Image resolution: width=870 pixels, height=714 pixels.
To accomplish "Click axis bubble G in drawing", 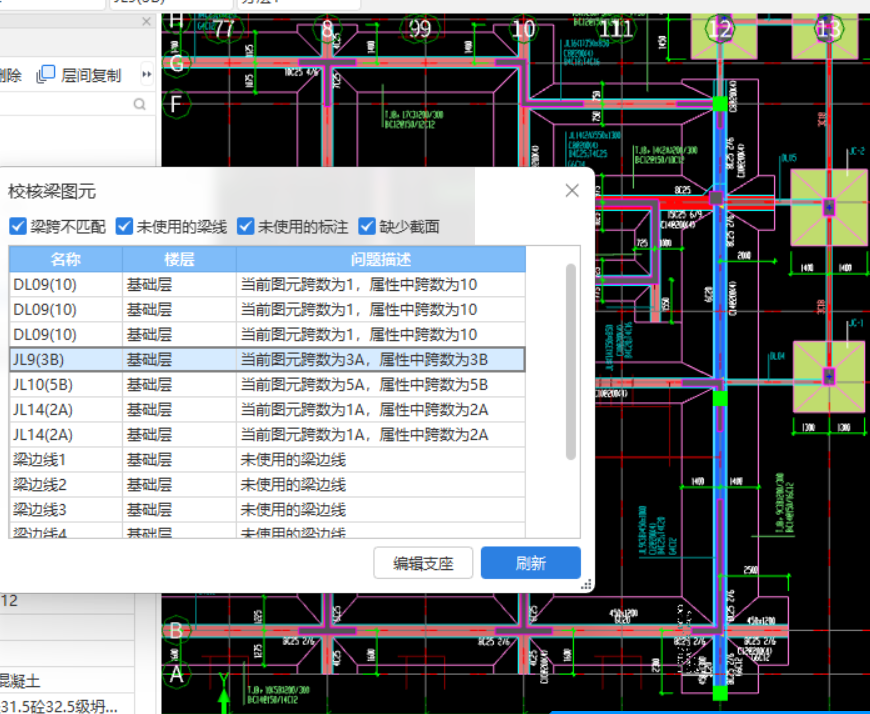I will click(176, 63).
